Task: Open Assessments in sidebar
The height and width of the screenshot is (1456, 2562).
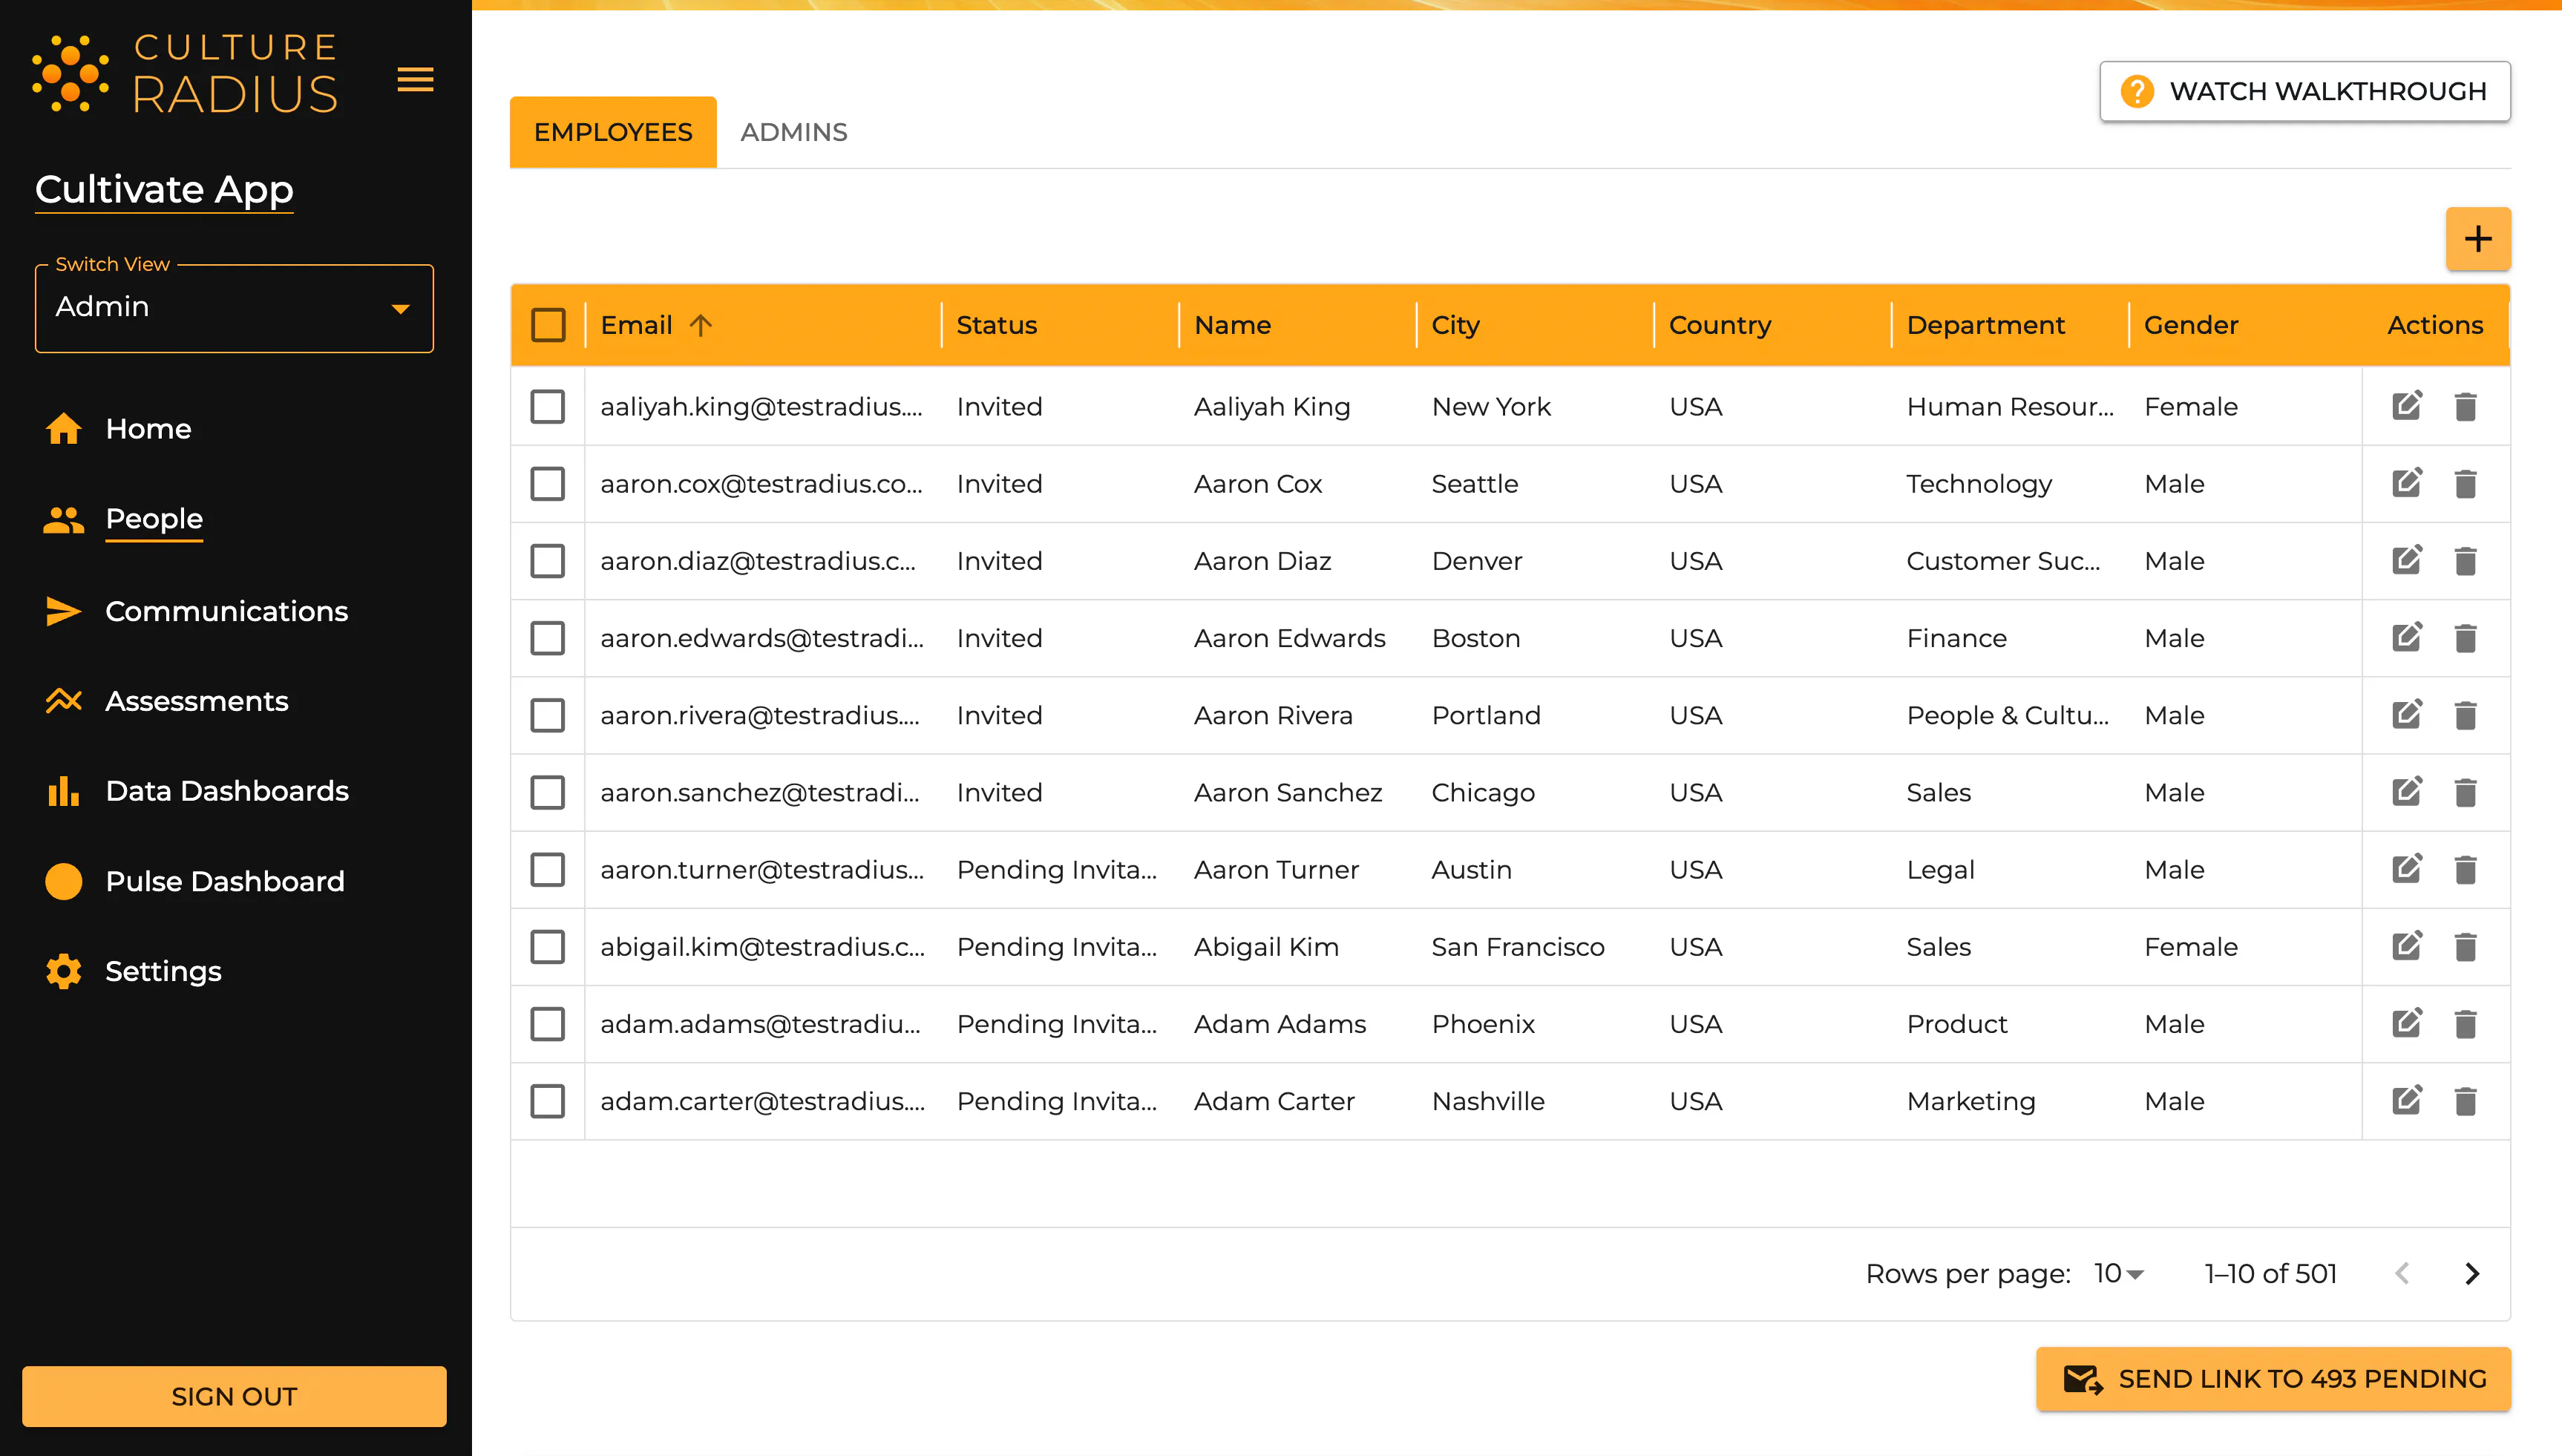Action: click(x=196, y=701)
